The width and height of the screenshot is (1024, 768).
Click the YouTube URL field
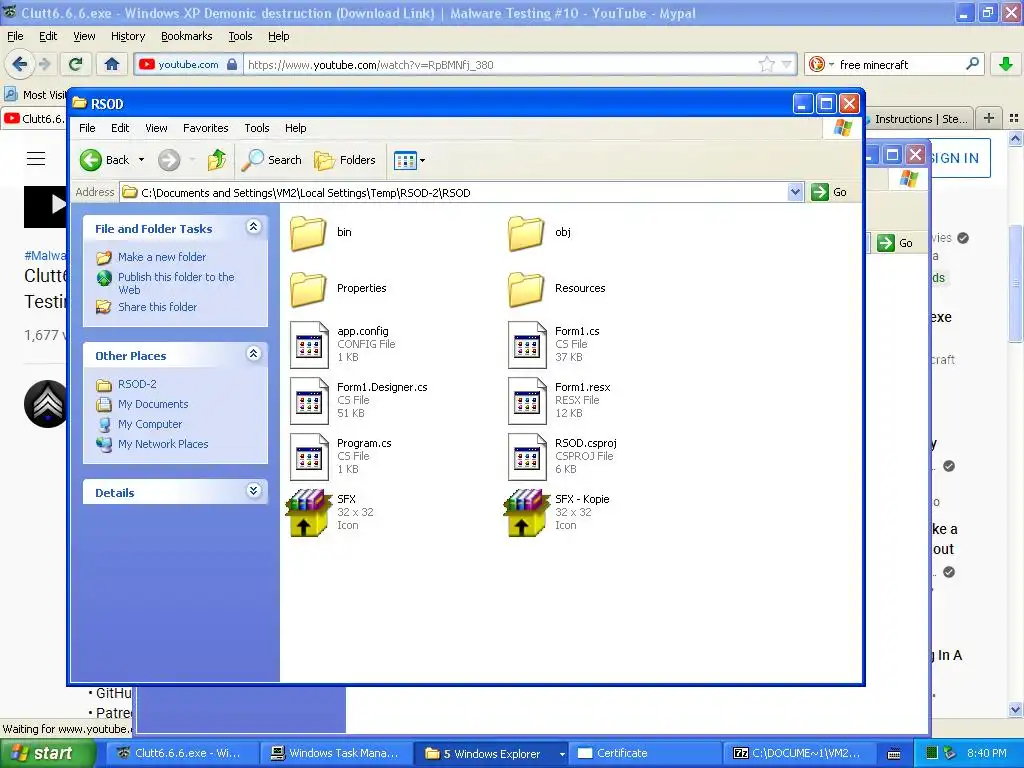click(x=500, y=65)
